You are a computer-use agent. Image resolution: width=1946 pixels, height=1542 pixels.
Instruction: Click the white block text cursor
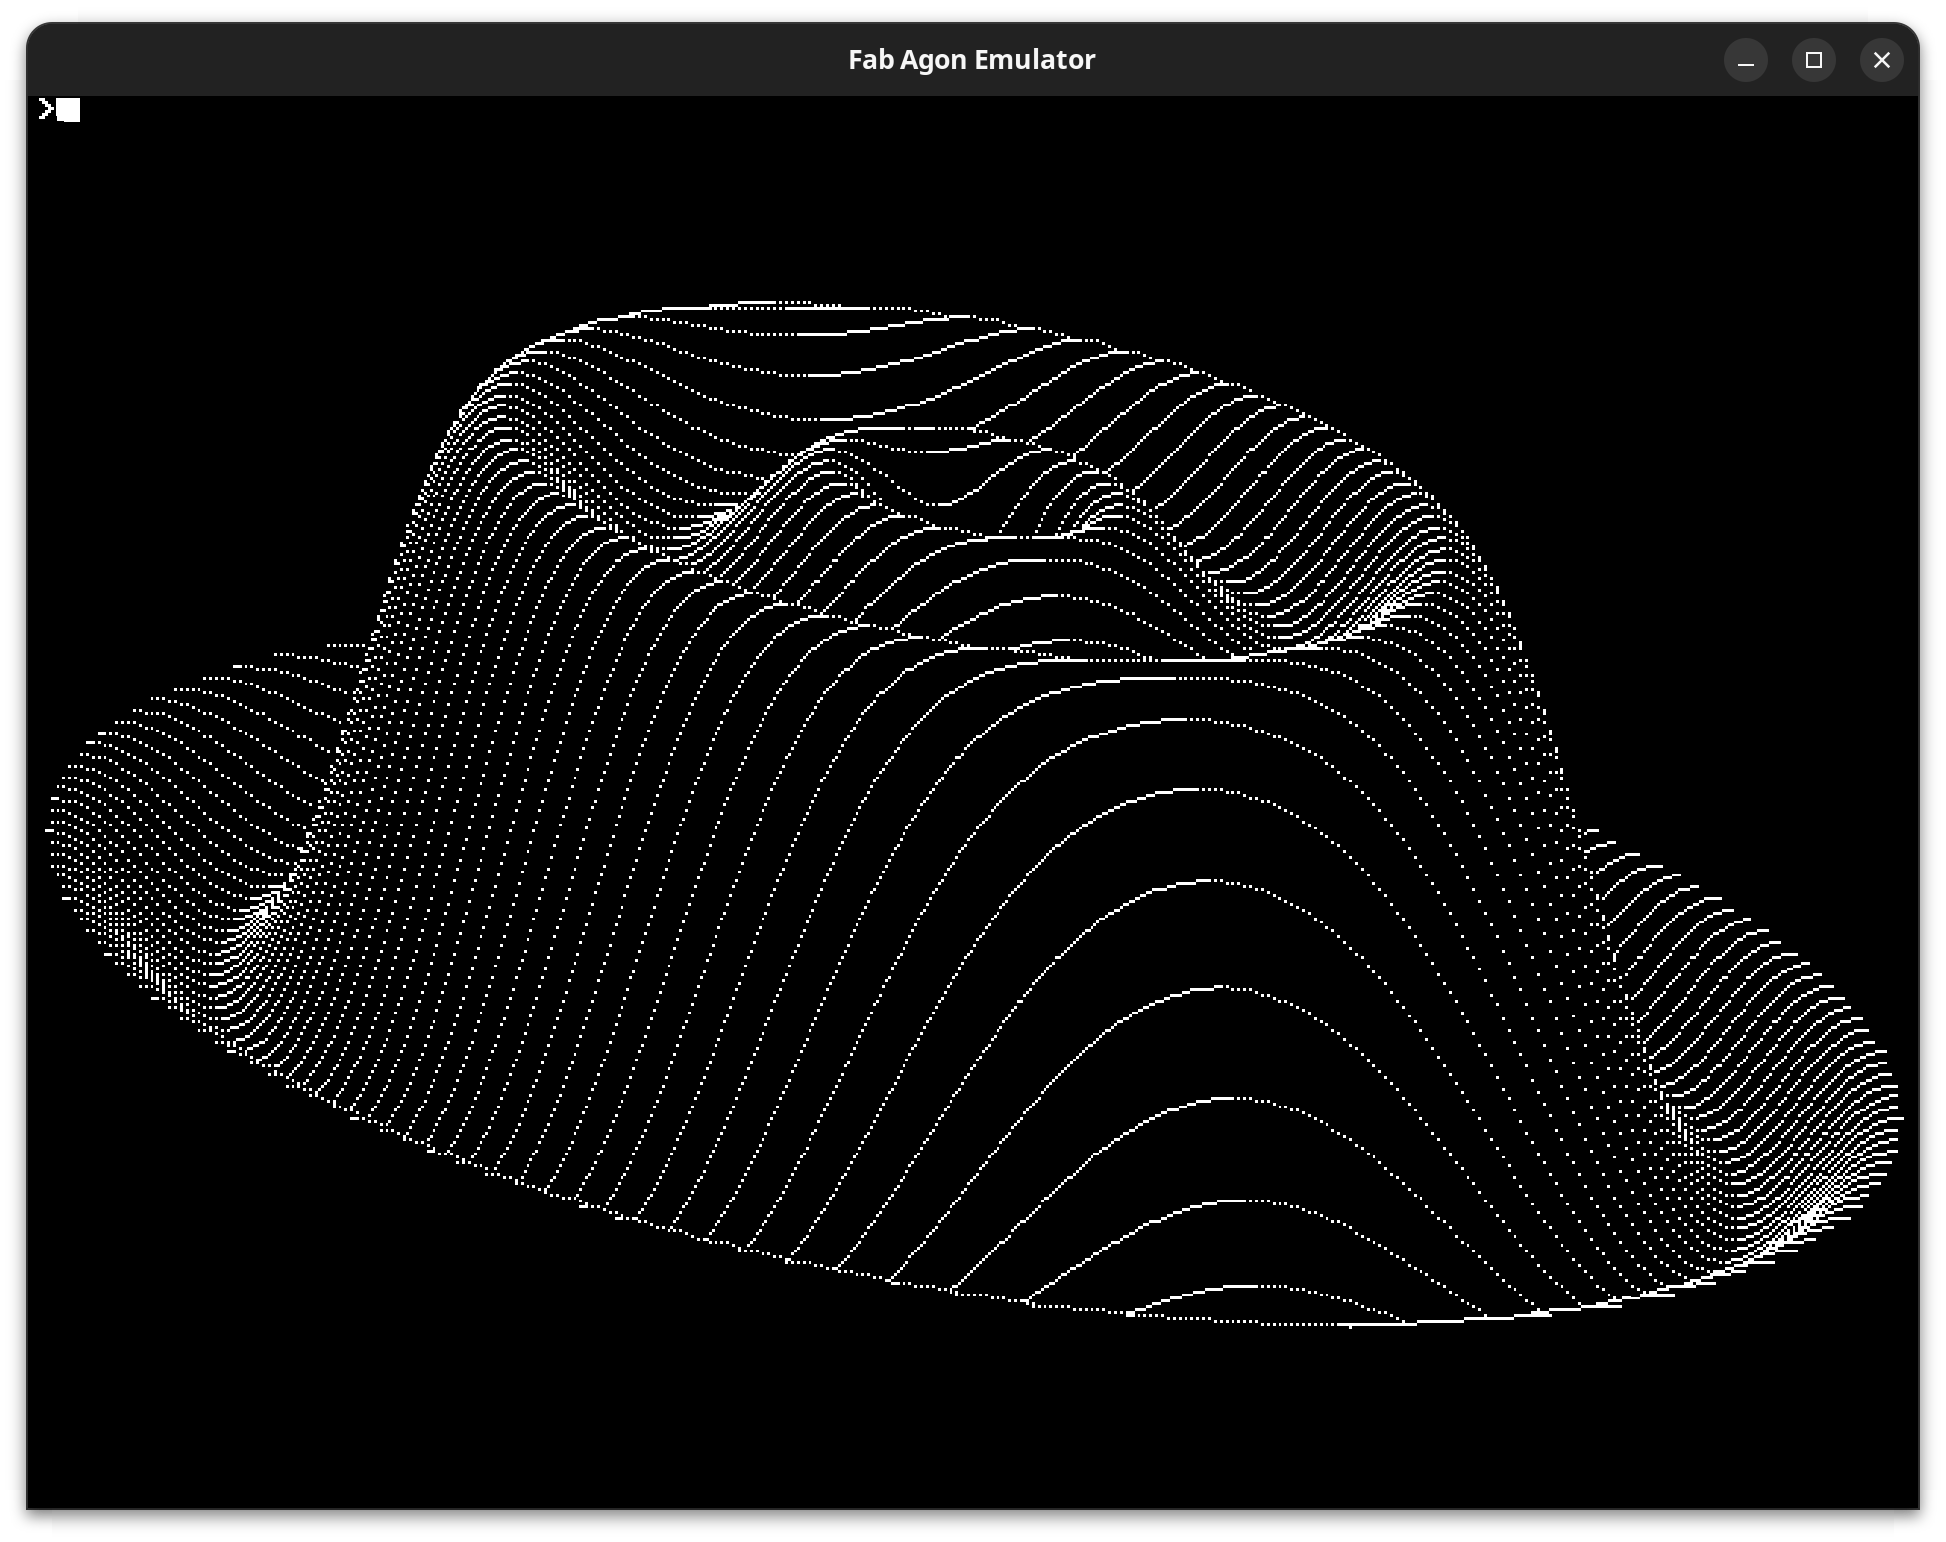(68, 110)
